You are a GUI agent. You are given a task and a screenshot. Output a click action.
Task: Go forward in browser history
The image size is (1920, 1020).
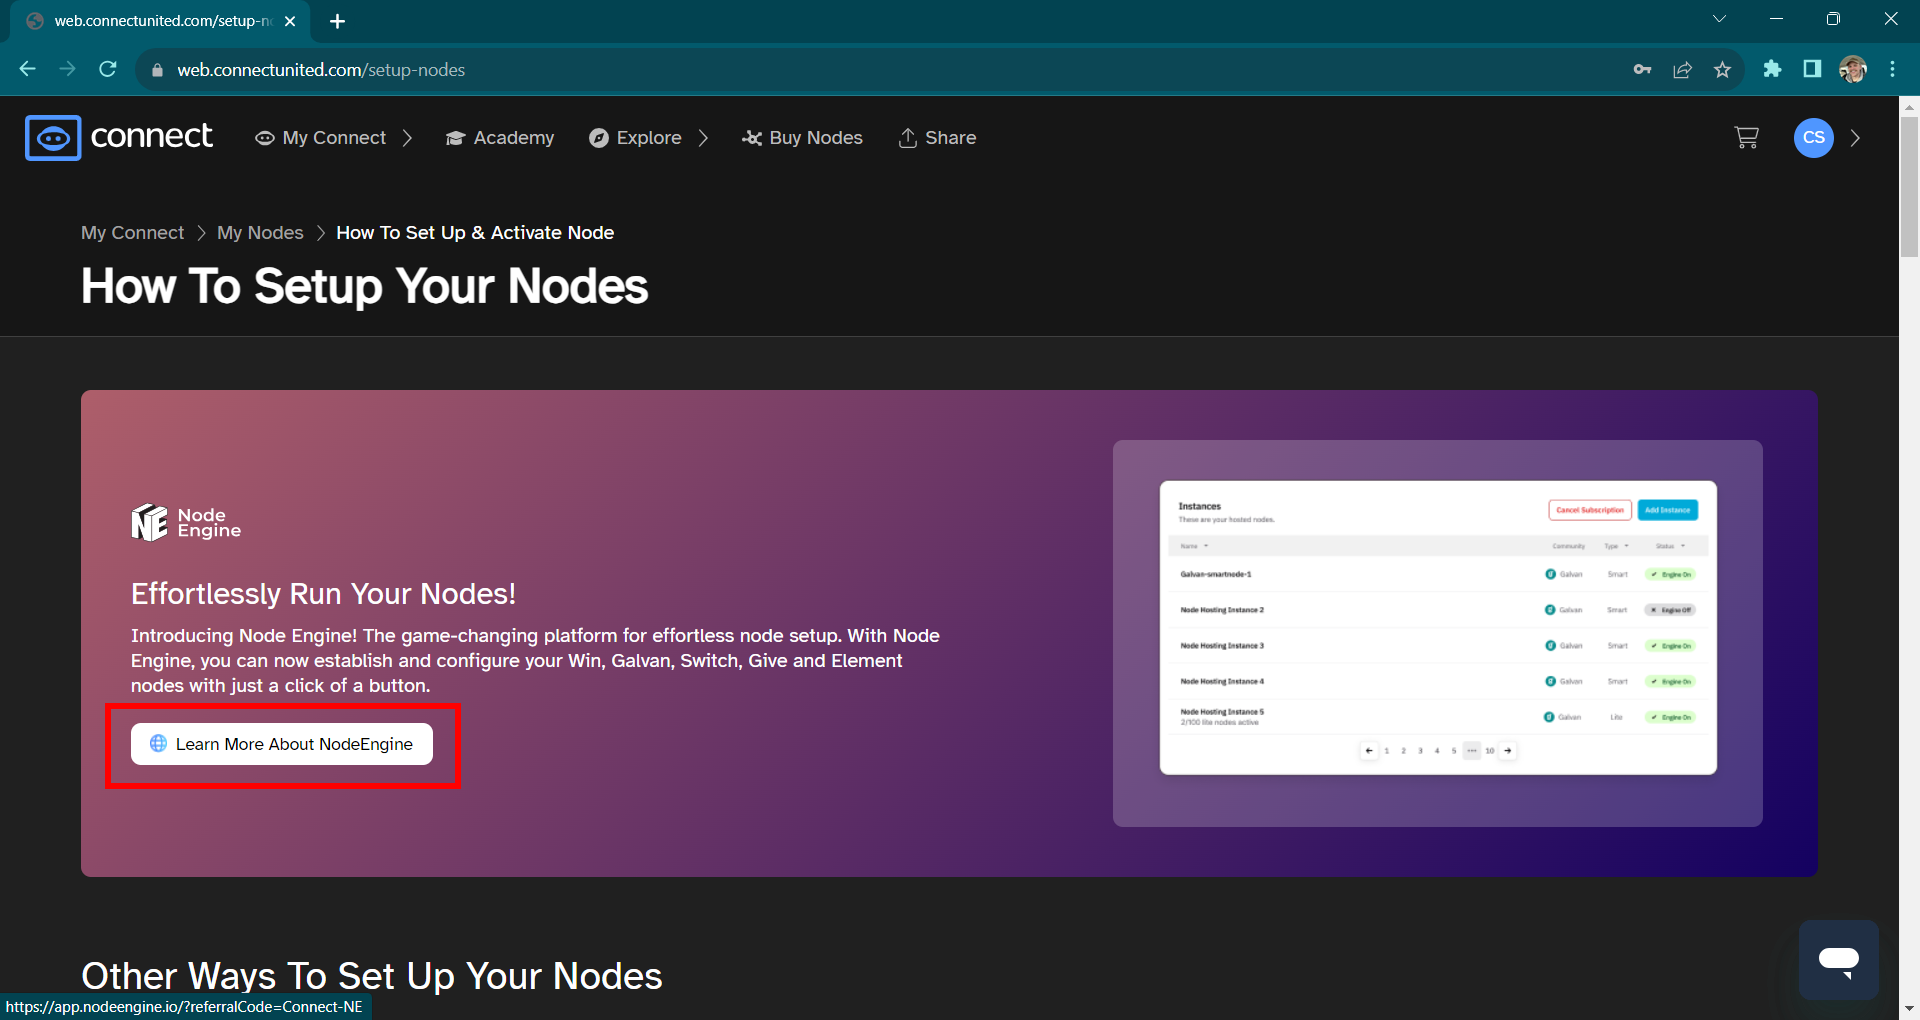[x=67, y=69]
